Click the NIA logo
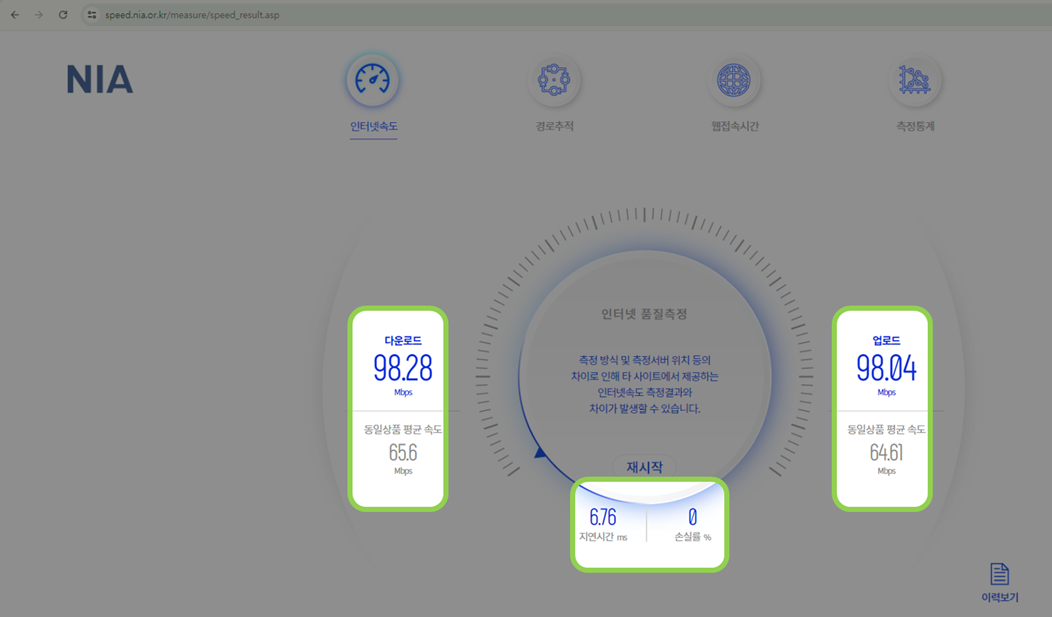Image resolution: width=1052 pixels, height=617 pixels. [99, 79]
